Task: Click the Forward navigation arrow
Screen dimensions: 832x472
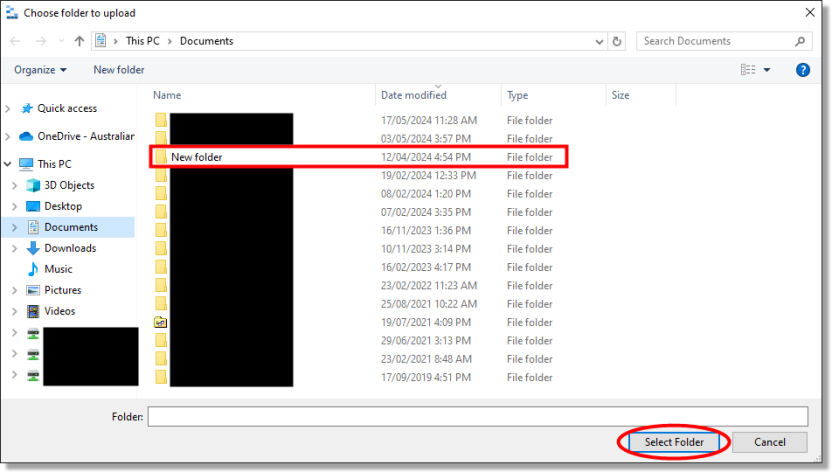Action: (x=40, y=41)
